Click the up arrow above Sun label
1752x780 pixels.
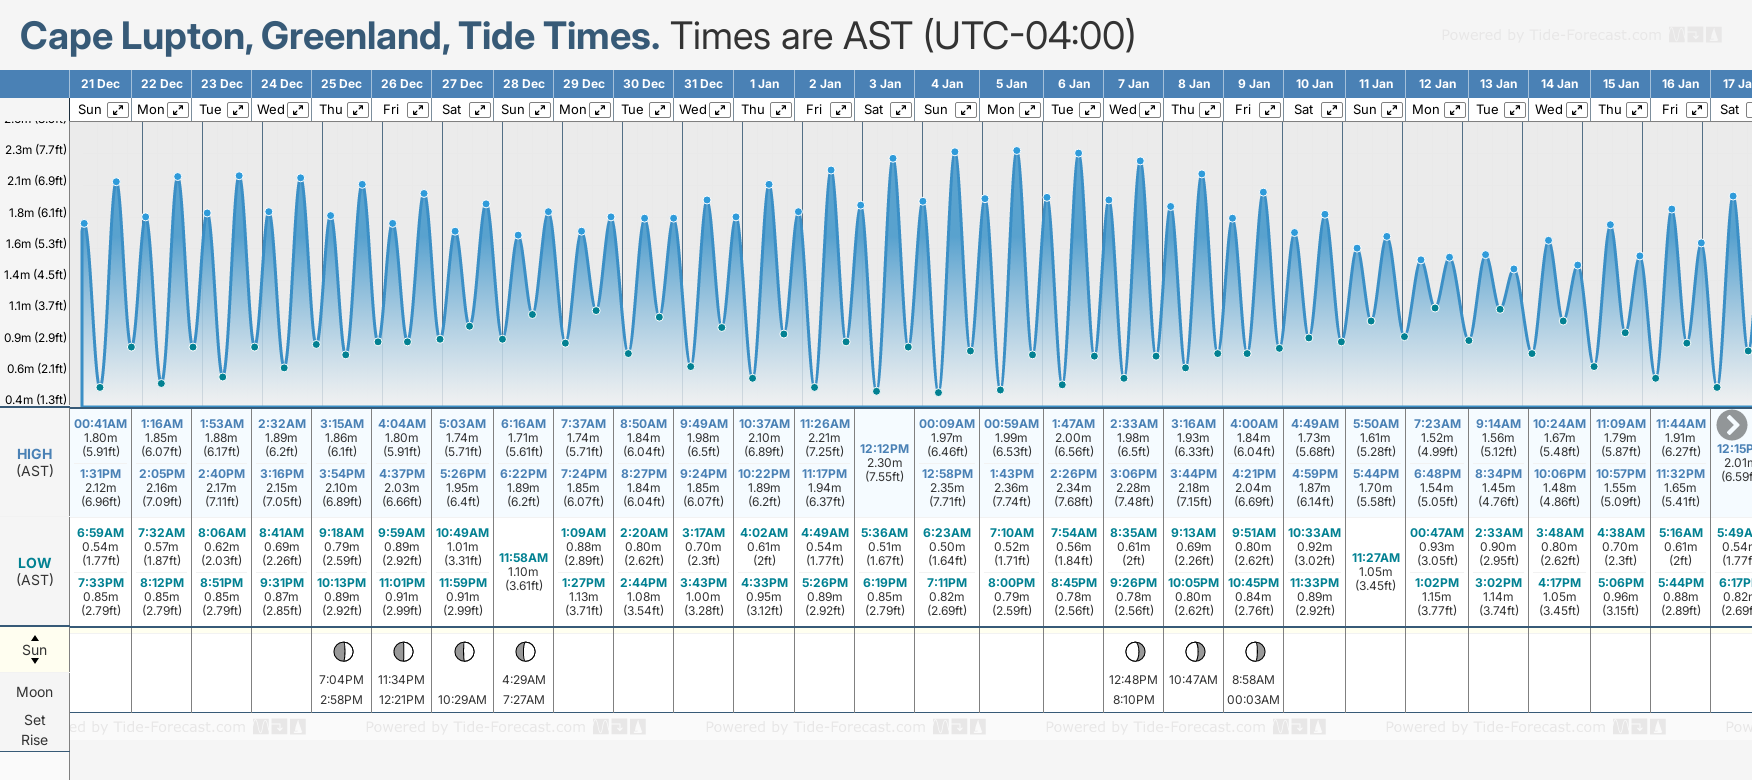tap(35, 637)
